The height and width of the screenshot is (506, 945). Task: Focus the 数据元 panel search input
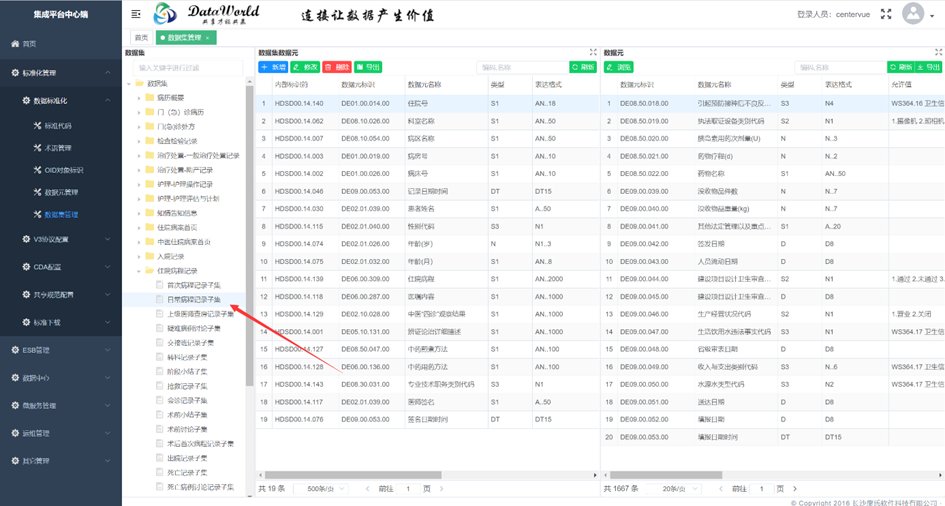[840, 67]
